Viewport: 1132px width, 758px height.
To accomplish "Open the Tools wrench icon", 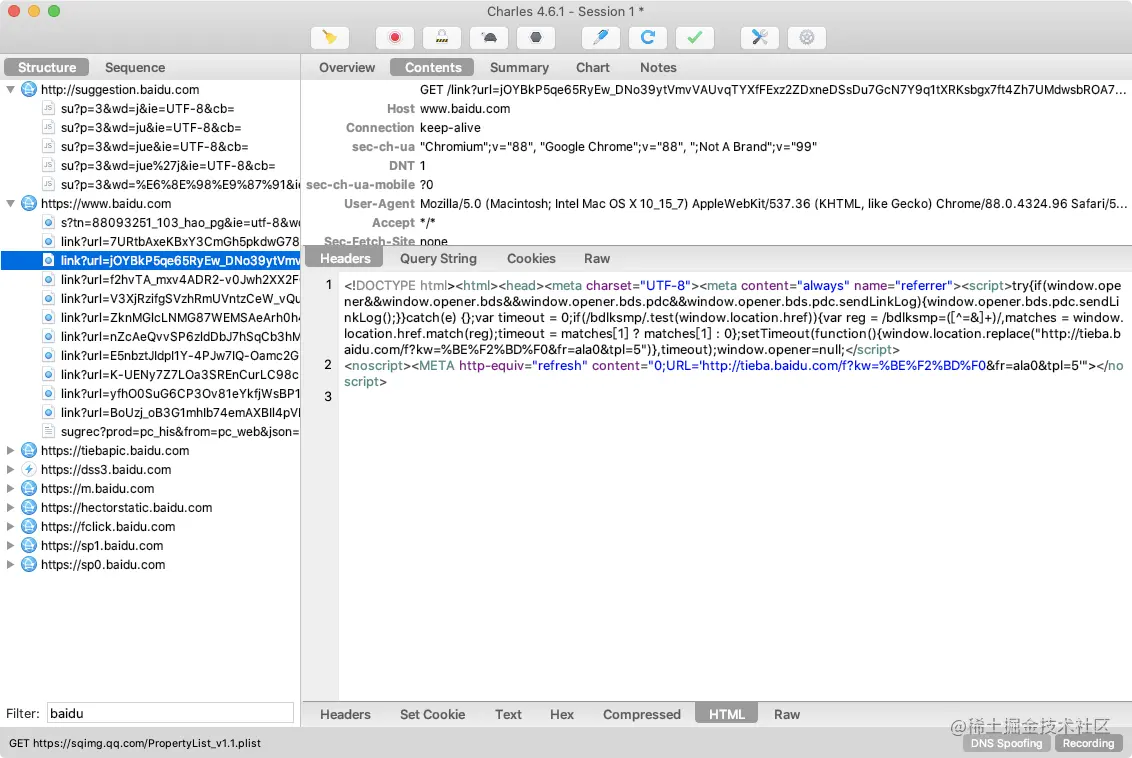I will pos(759,38).
